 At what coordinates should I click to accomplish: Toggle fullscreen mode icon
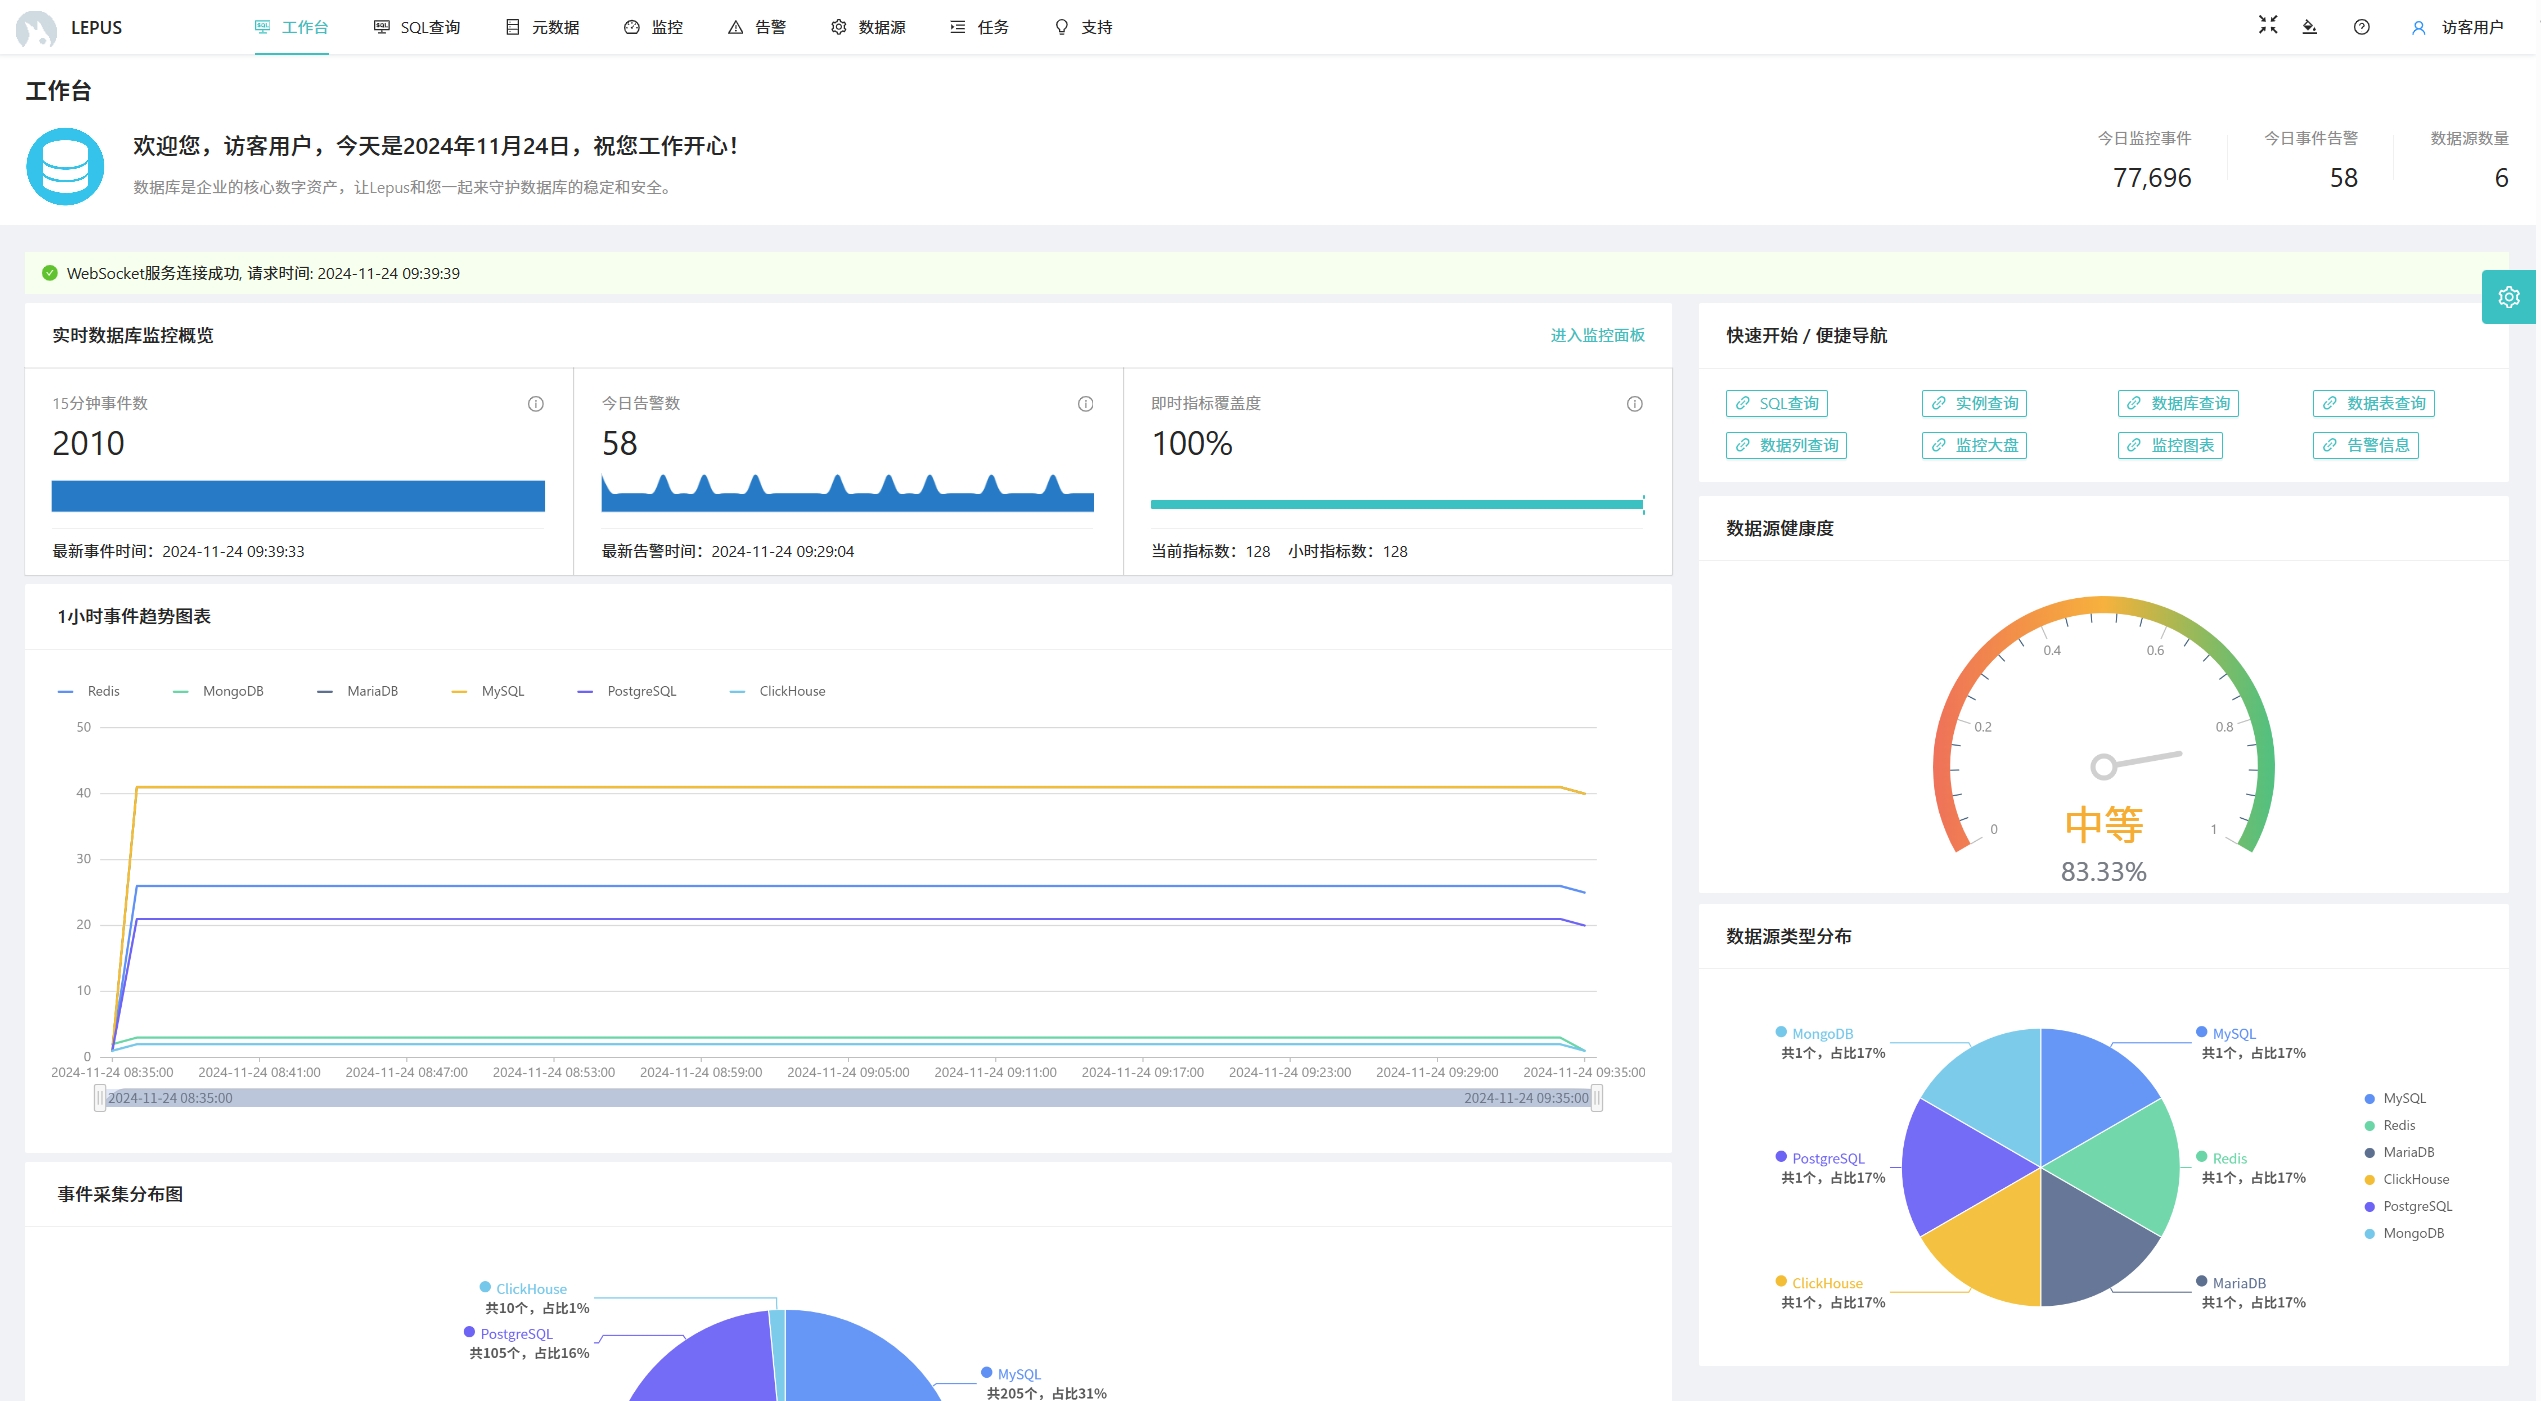coord(2268,26)
